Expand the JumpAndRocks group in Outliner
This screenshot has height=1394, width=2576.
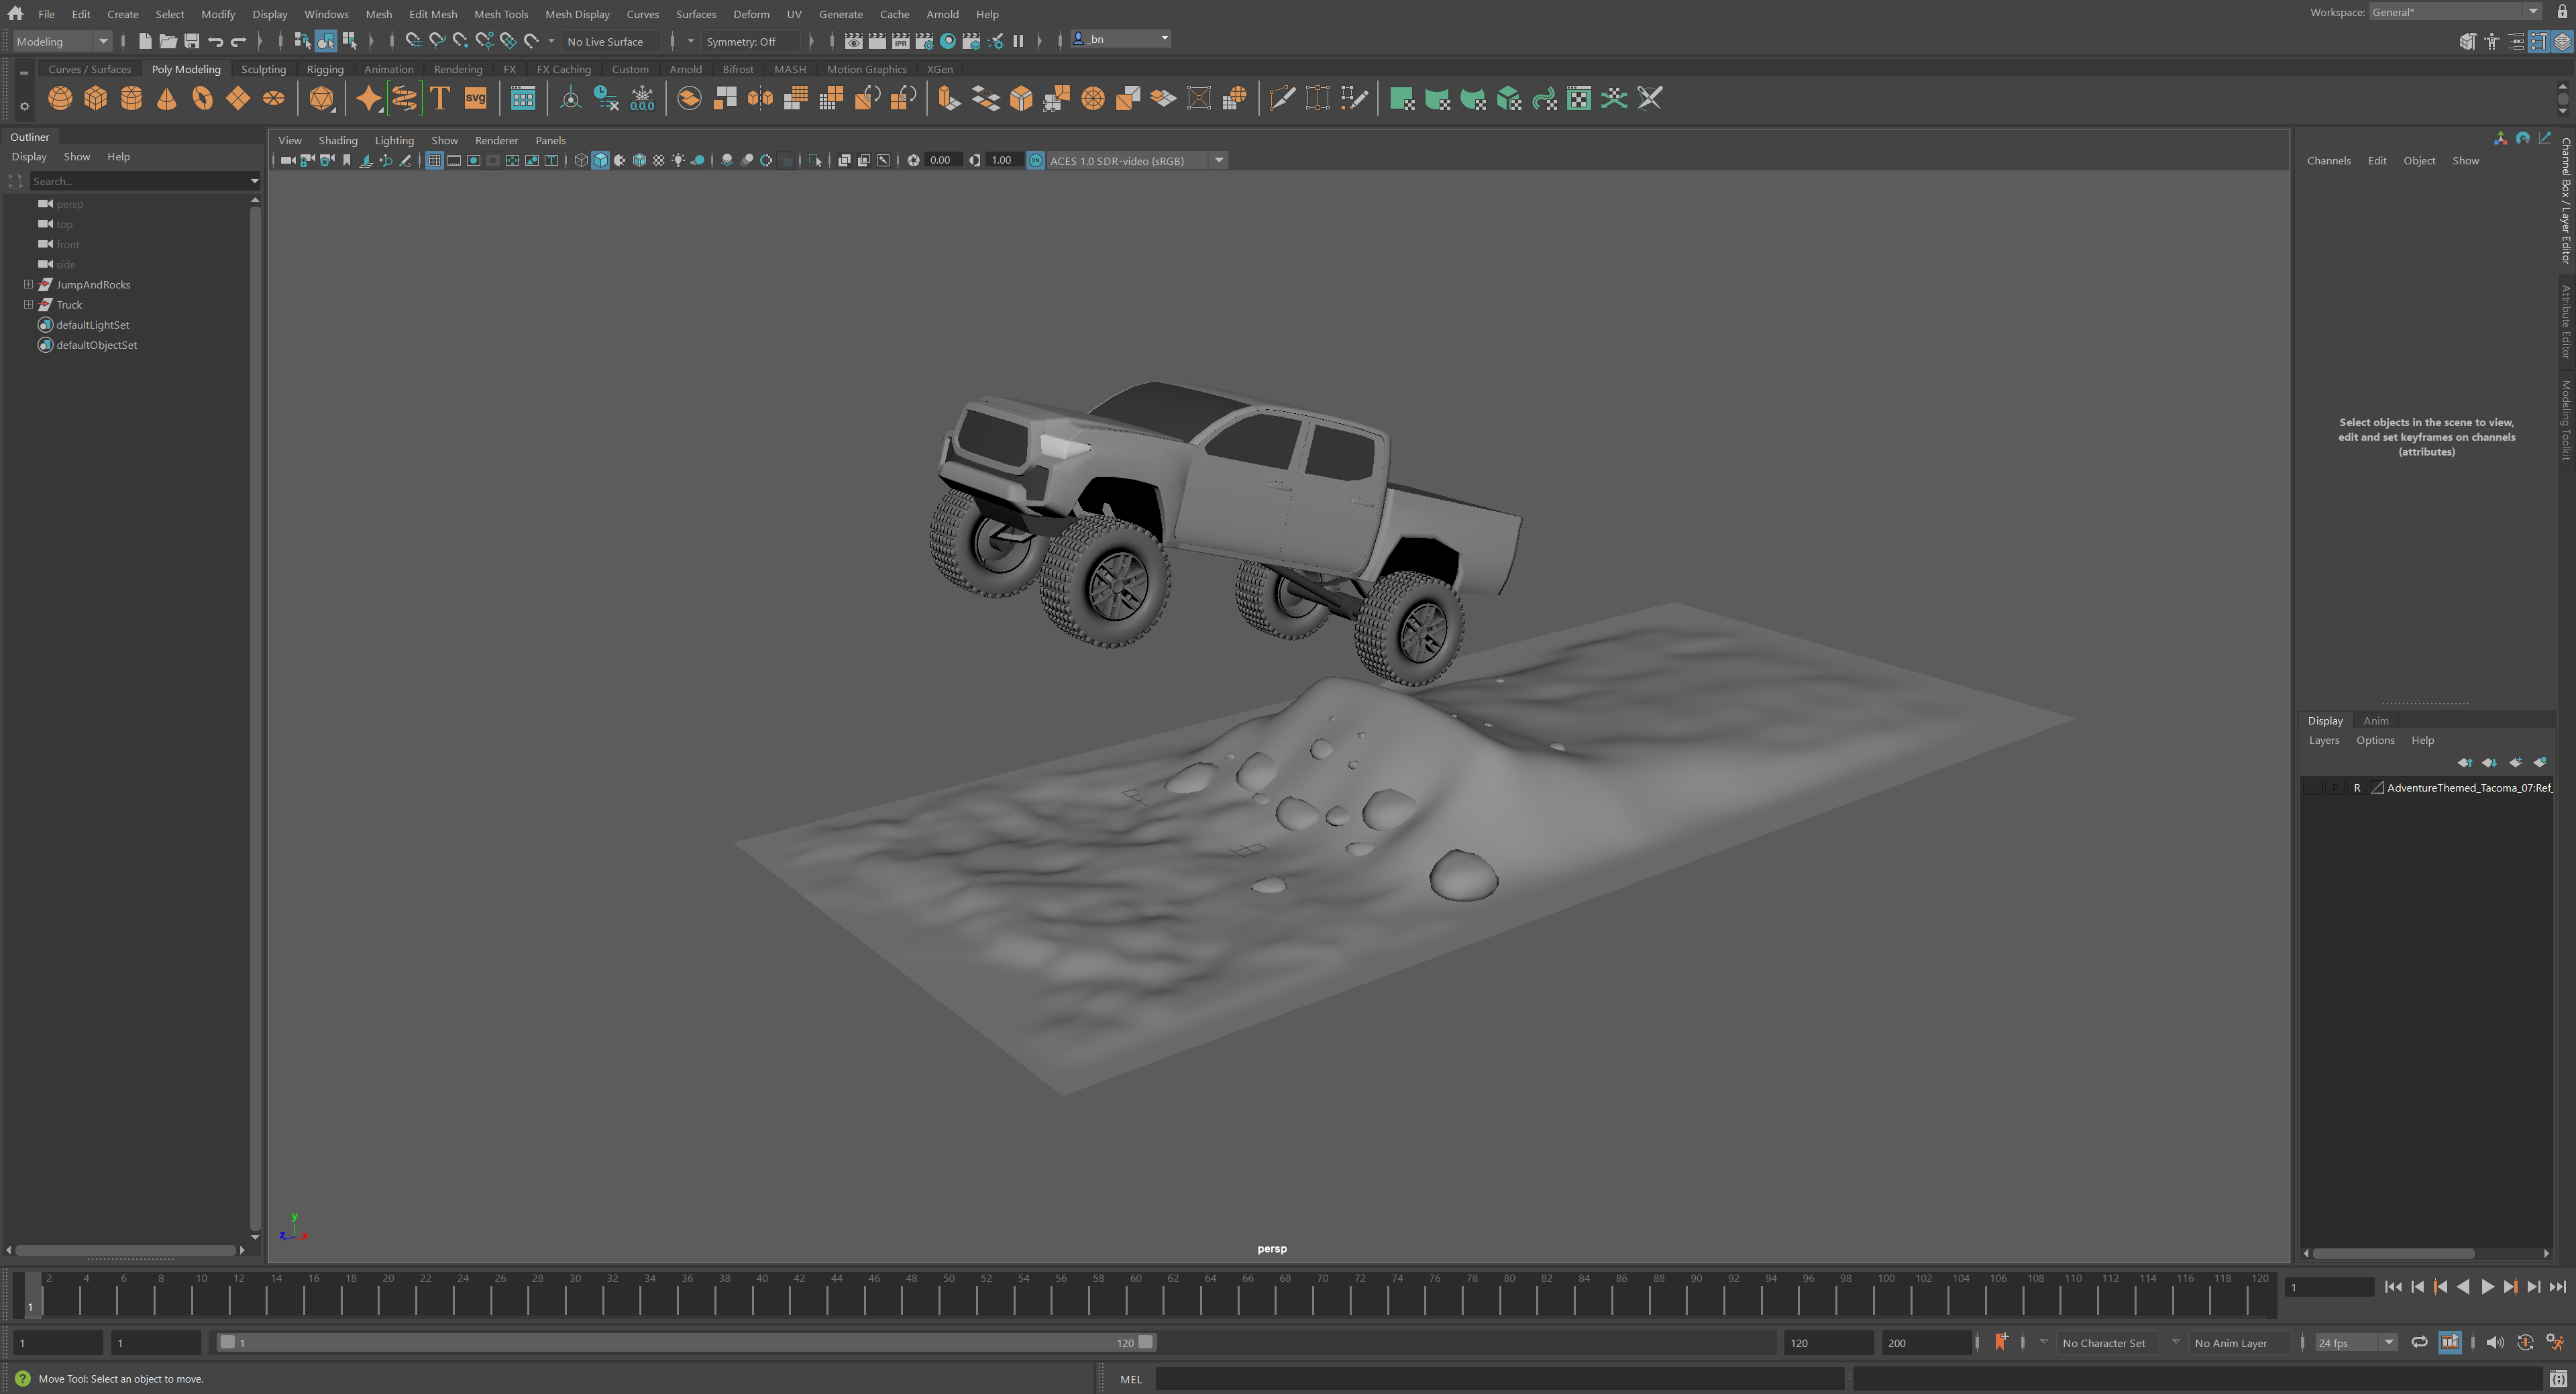click(x=28, y=285)
